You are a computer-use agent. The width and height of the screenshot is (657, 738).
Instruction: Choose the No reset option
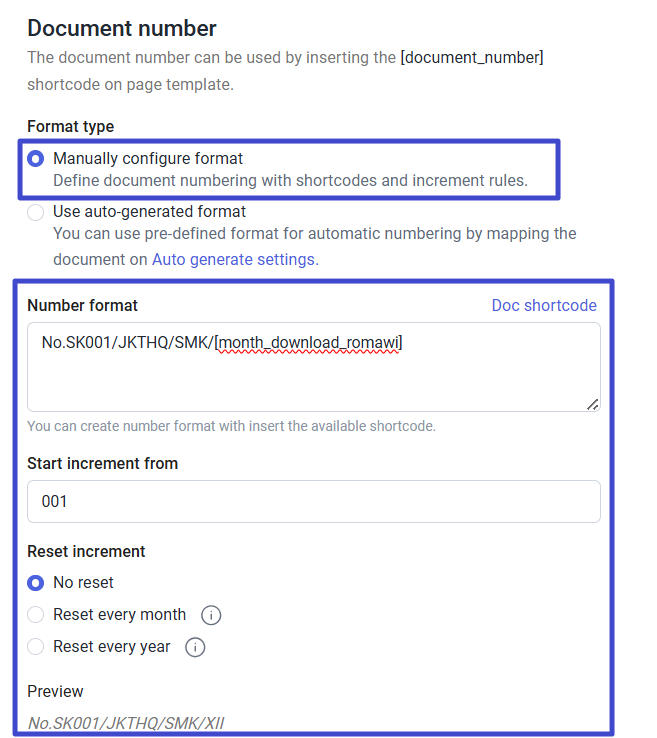[36, 583]
